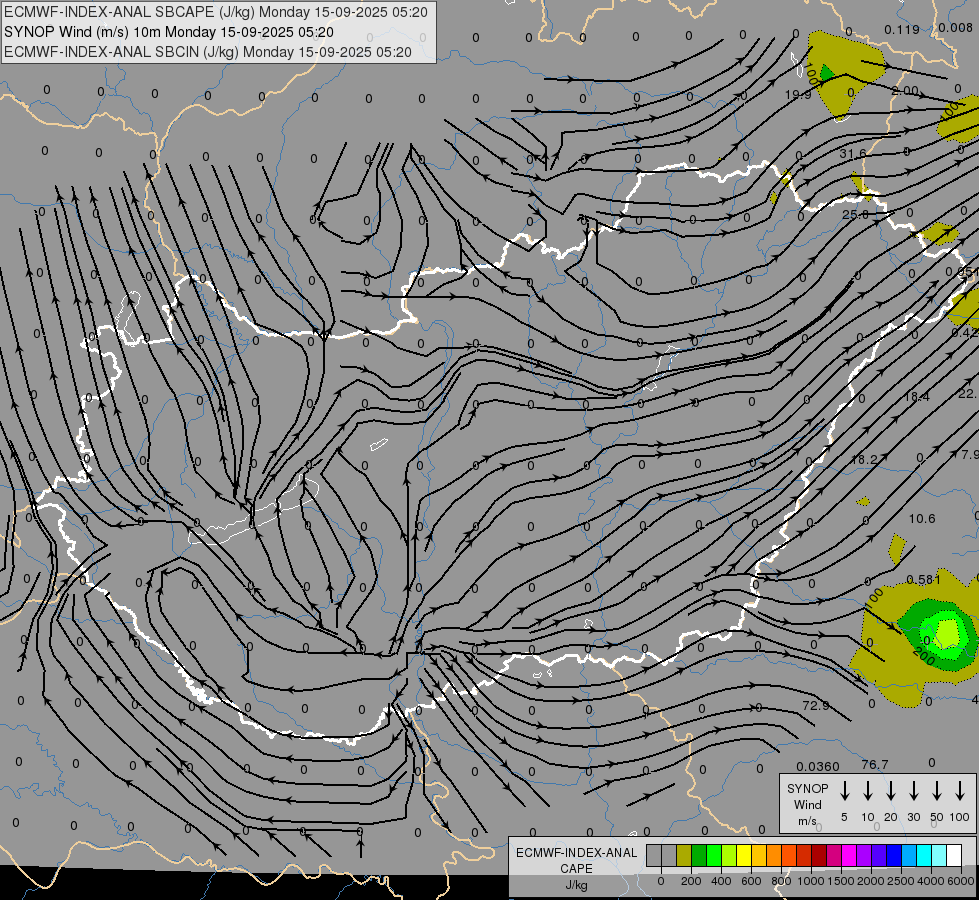Screen dimensions: 979x900
Task: Click the 18.2 value on the map
Action: click(865, 459)
